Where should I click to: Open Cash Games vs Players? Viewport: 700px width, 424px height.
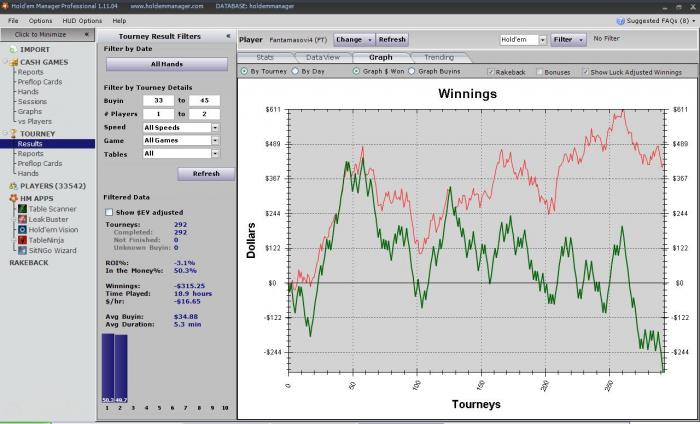[x=35, y=121]
